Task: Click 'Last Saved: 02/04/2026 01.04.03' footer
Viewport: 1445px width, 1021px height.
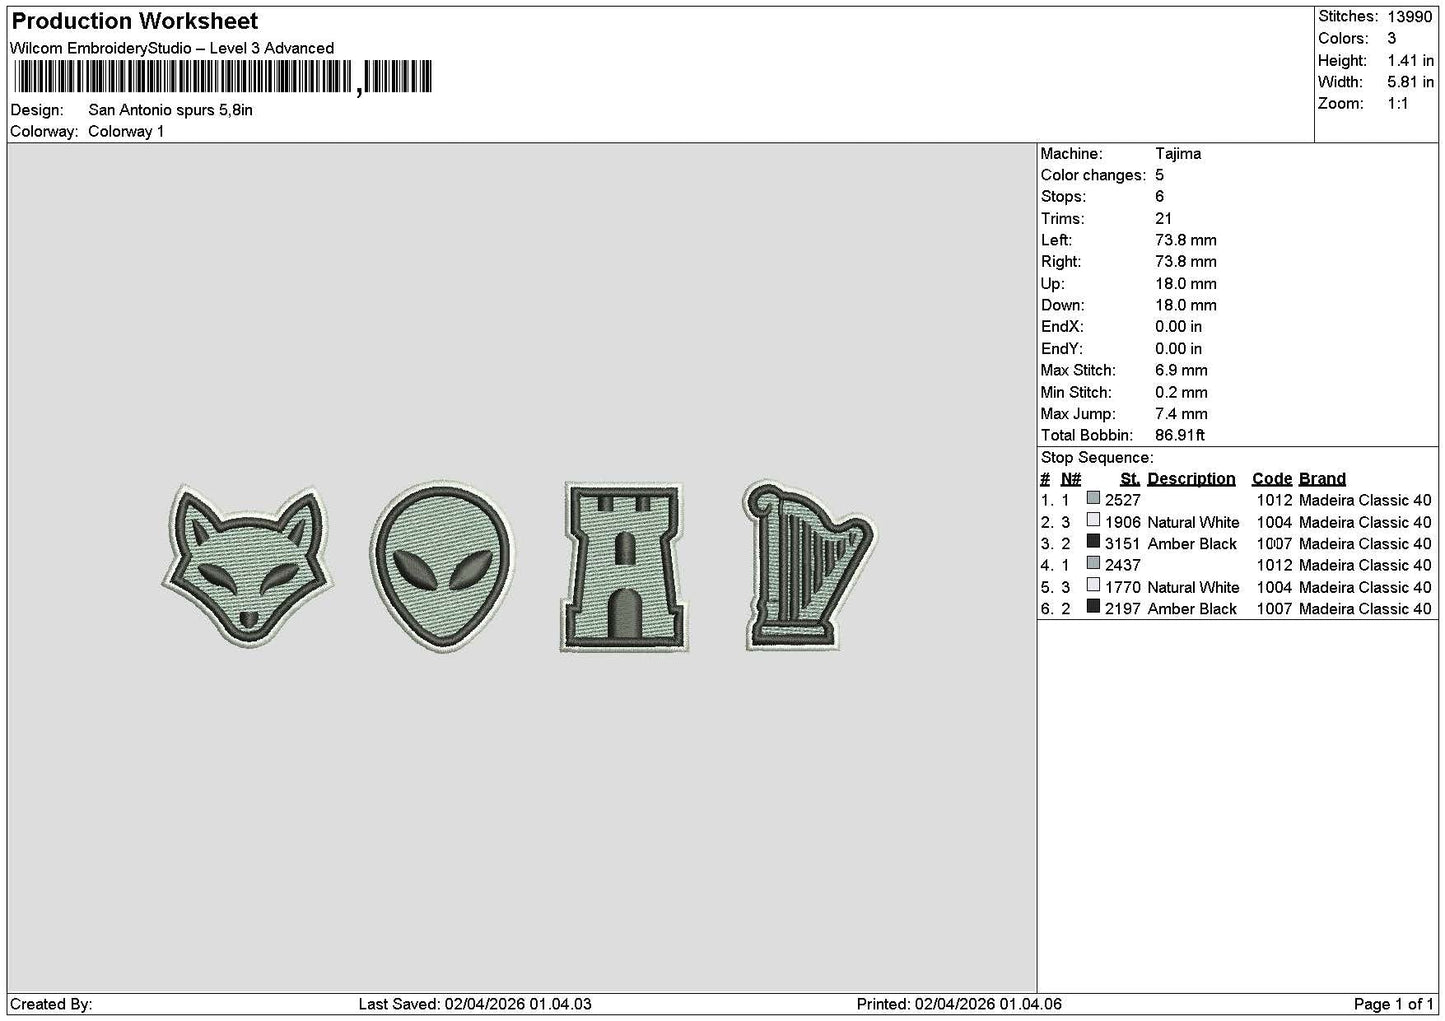Action: tap(475, 1004)
